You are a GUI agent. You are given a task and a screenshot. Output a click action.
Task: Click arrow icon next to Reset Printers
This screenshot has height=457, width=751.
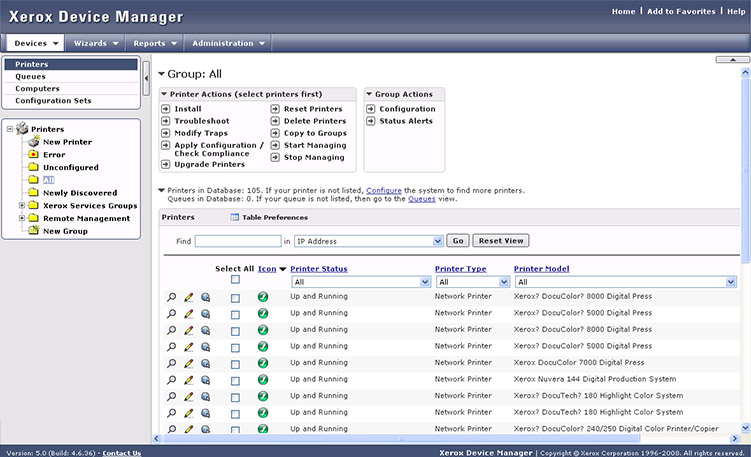click(x=275, y=109)
